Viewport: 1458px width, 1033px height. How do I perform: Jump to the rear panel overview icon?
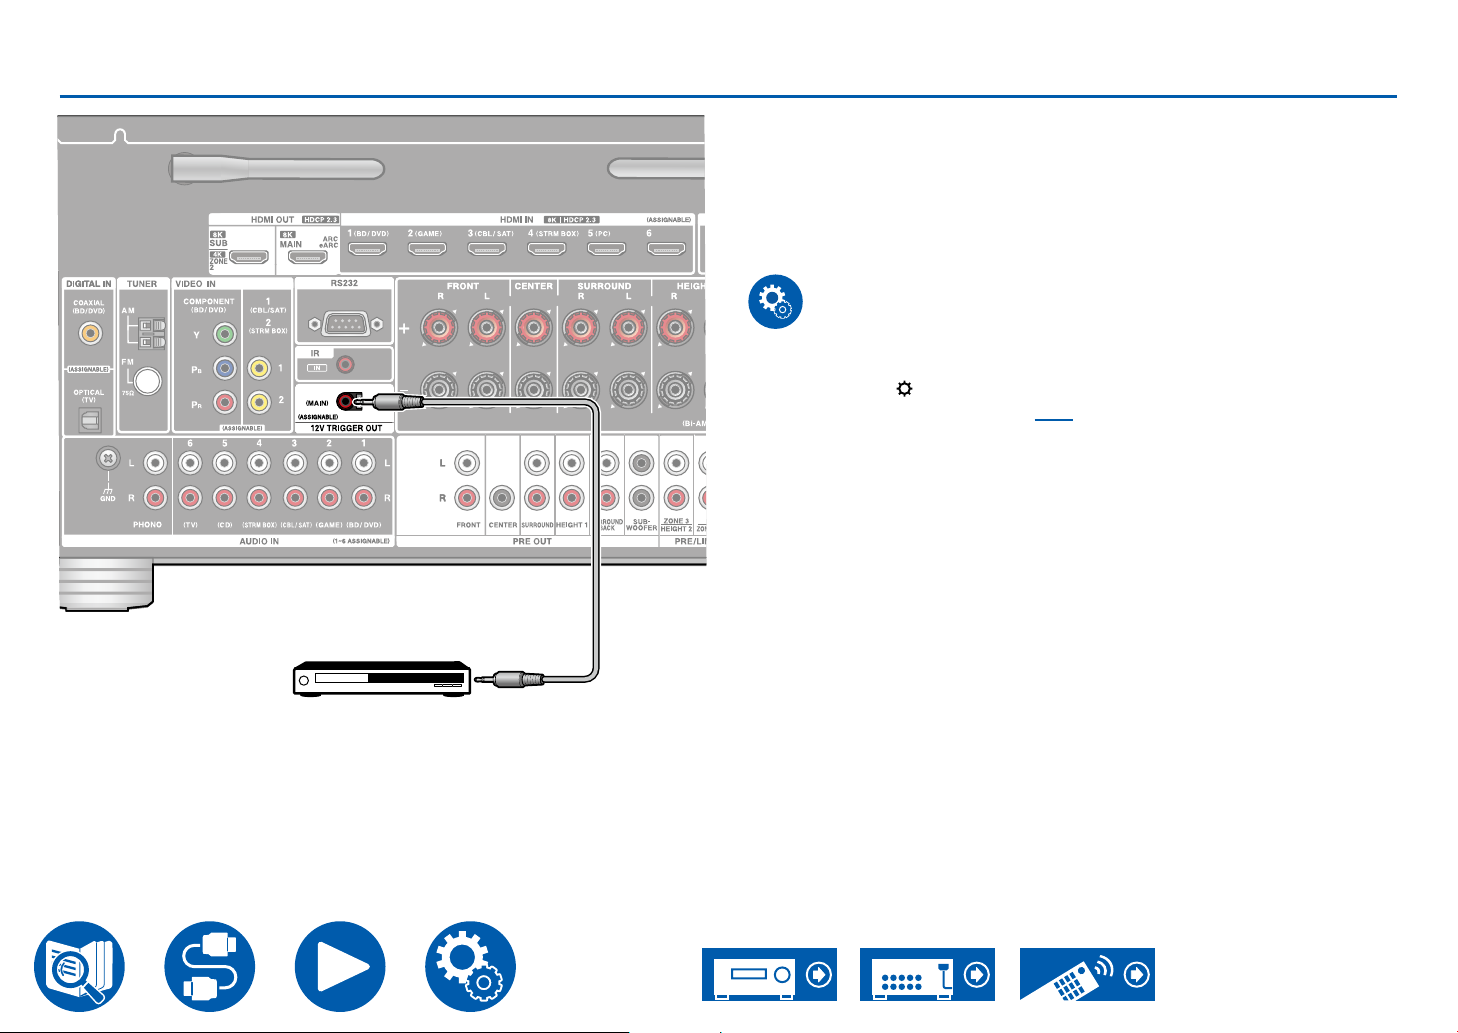927,974
